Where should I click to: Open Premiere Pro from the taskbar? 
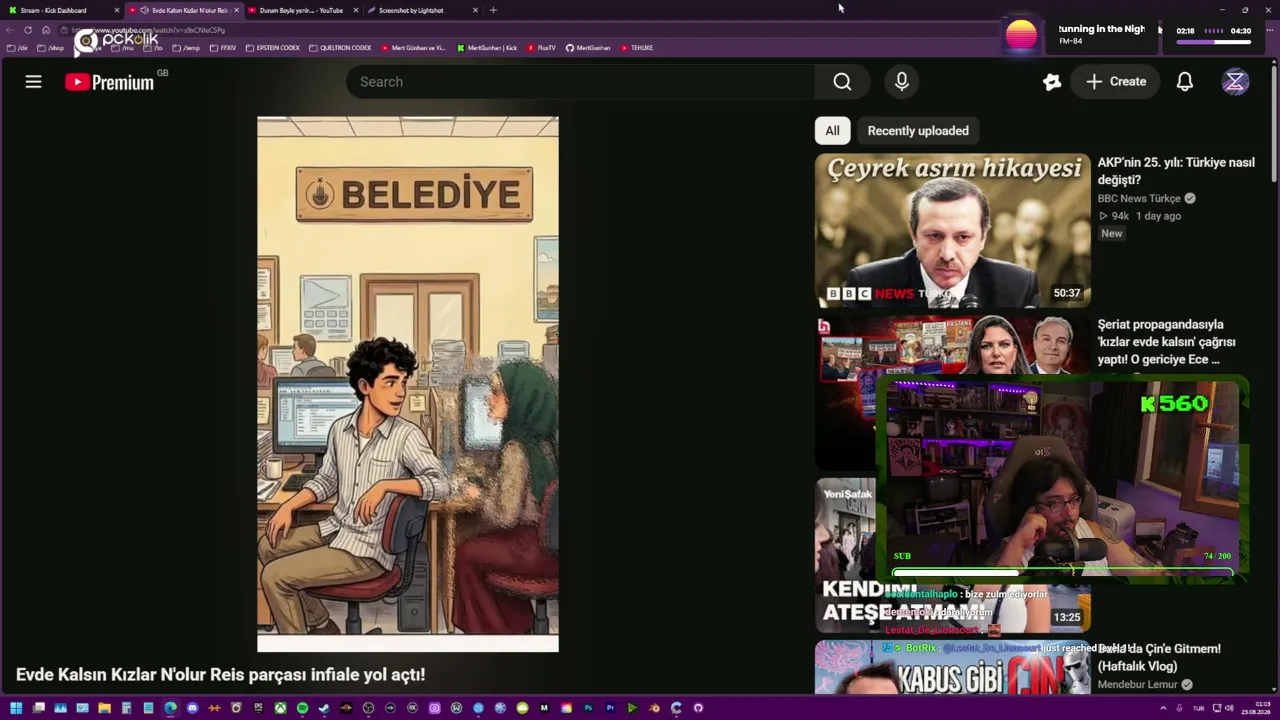tap(610, 708)
